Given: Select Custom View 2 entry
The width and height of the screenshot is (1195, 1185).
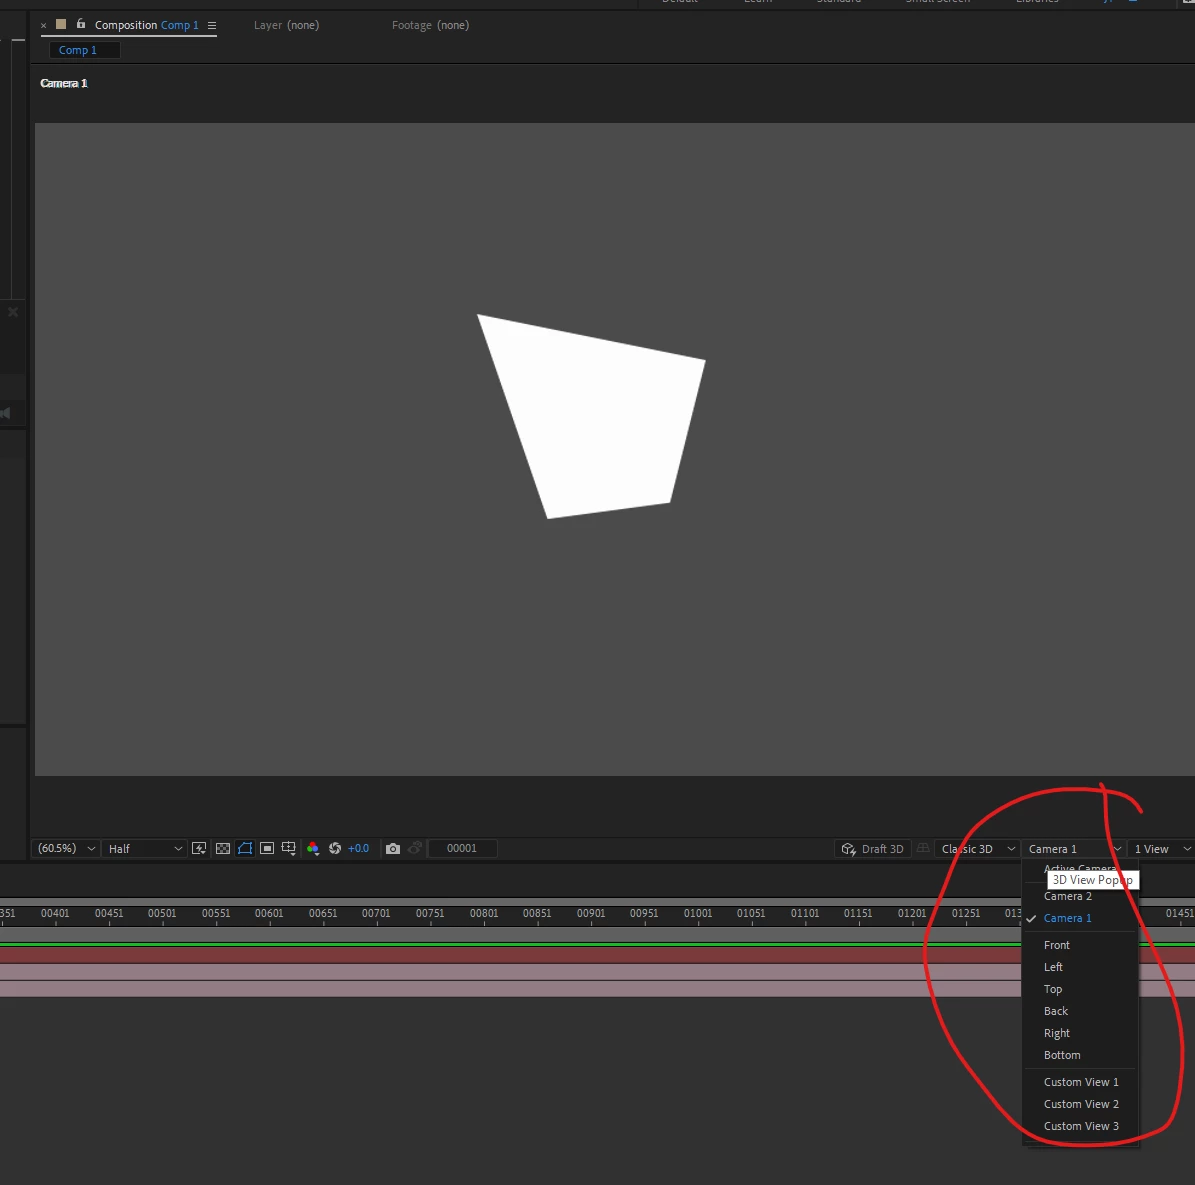Looking at the screenshot, I should click(1080, 1104).
